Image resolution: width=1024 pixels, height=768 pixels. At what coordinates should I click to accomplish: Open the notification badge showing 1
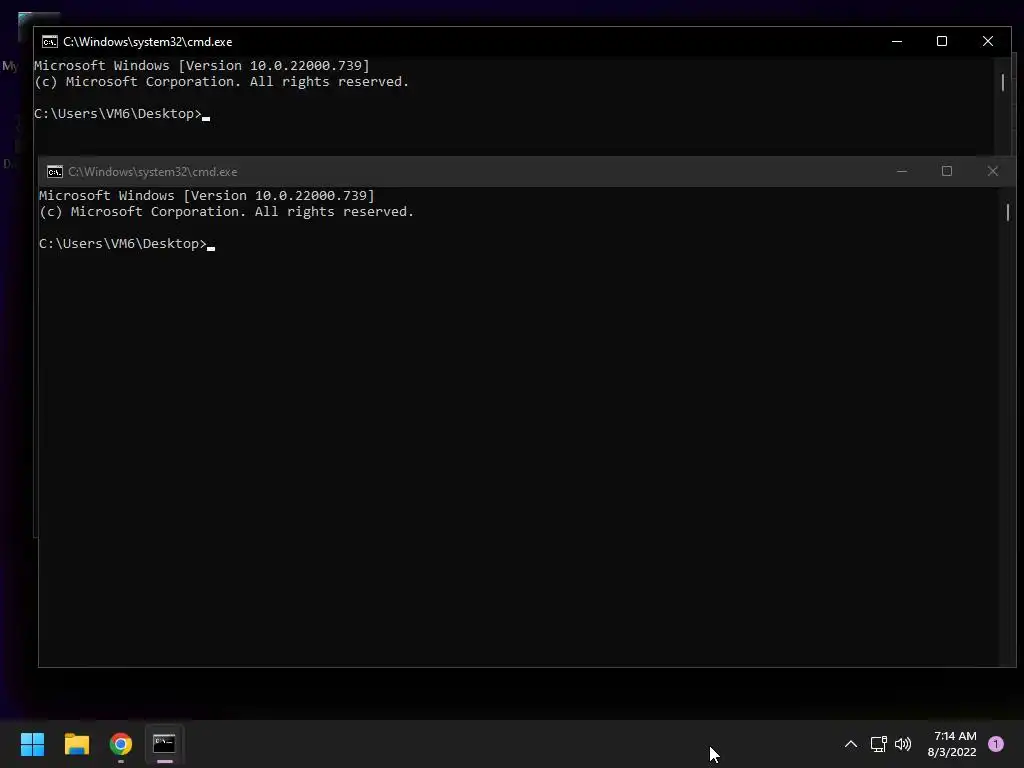(x=996, y=744)
